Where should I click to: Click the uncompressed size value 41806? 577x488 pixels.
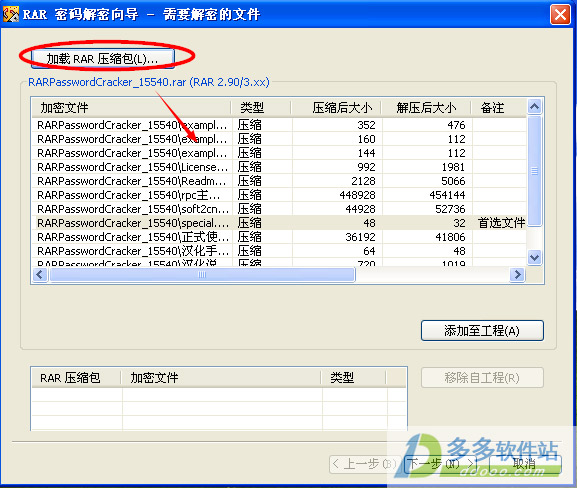tap(450, 237)
